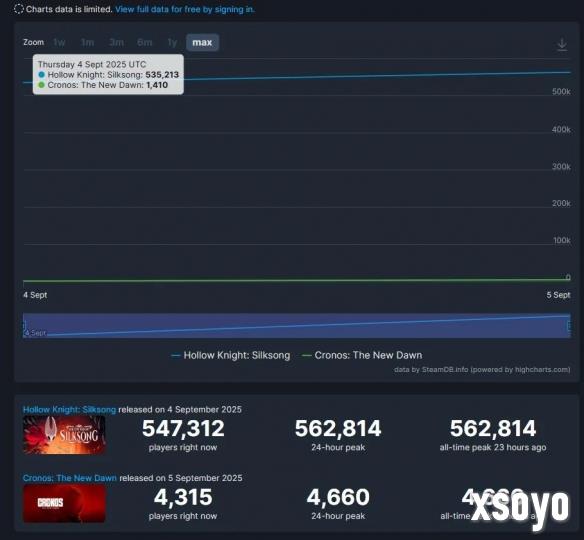Open the Silksong game capsule image
This screenshot has height=540, width=584.
coord(64,435)
